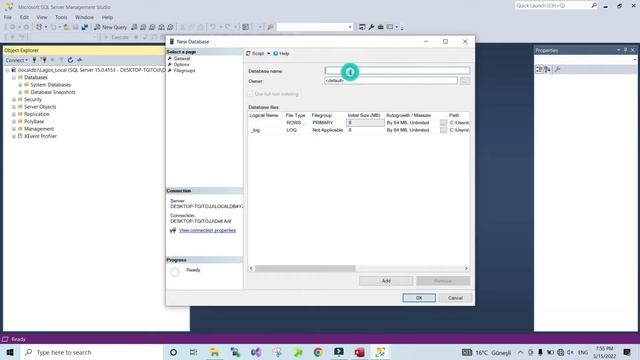640x360 pixels.
Task: Click the Property Pages wrench icon in Properties panel
Action: pyautogui.click(x=558, y=69)
